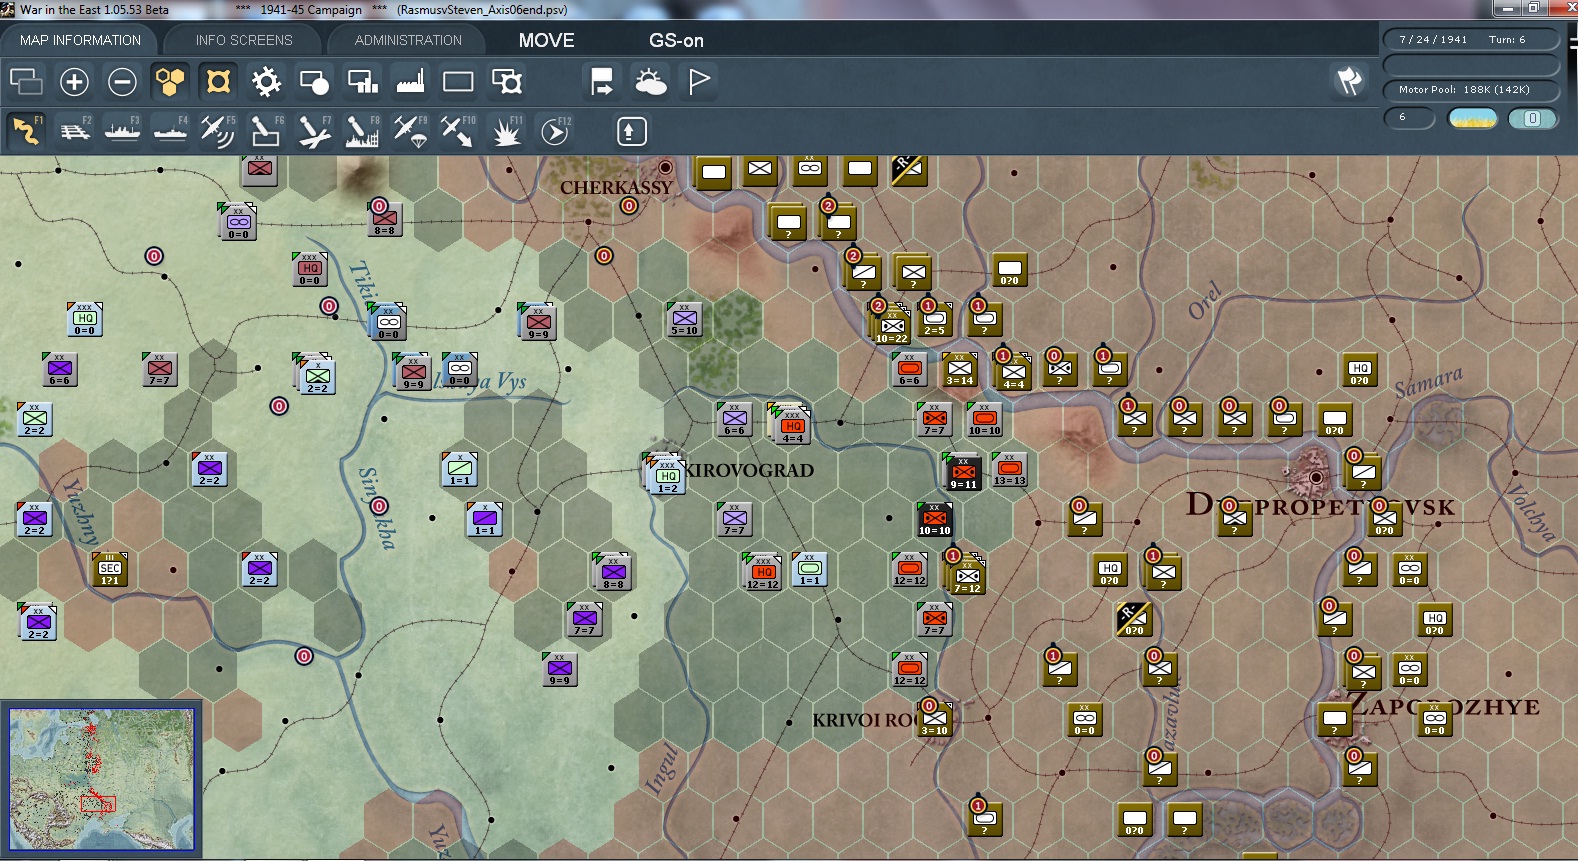The image size is (1578, 861).
Task: Select the F7 bomb airfield mode
Action: click(x=314, y=131)
